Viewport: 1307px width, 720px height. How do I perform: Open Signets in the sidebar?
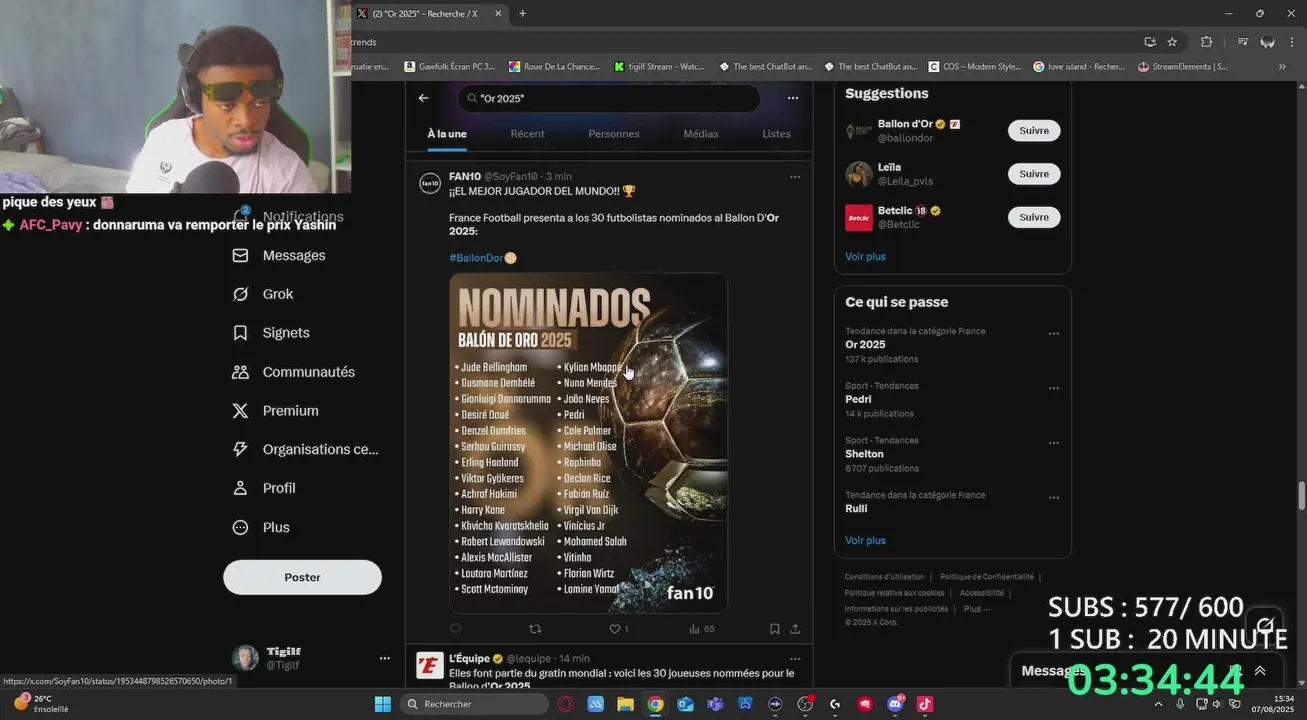coord(271,333)
